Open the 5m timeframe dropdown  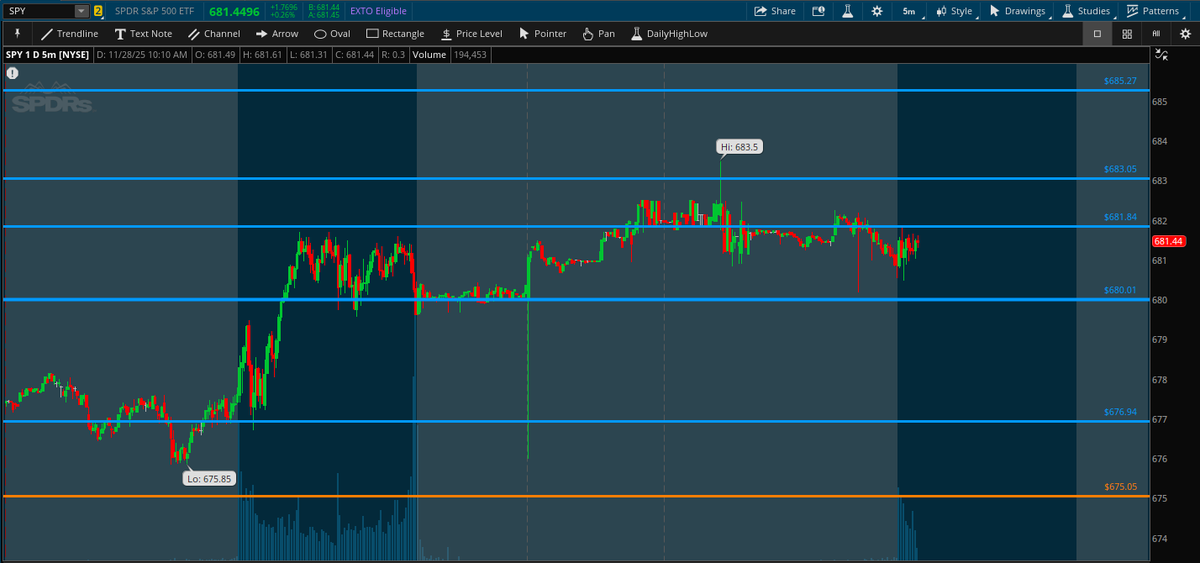[909, 11]
